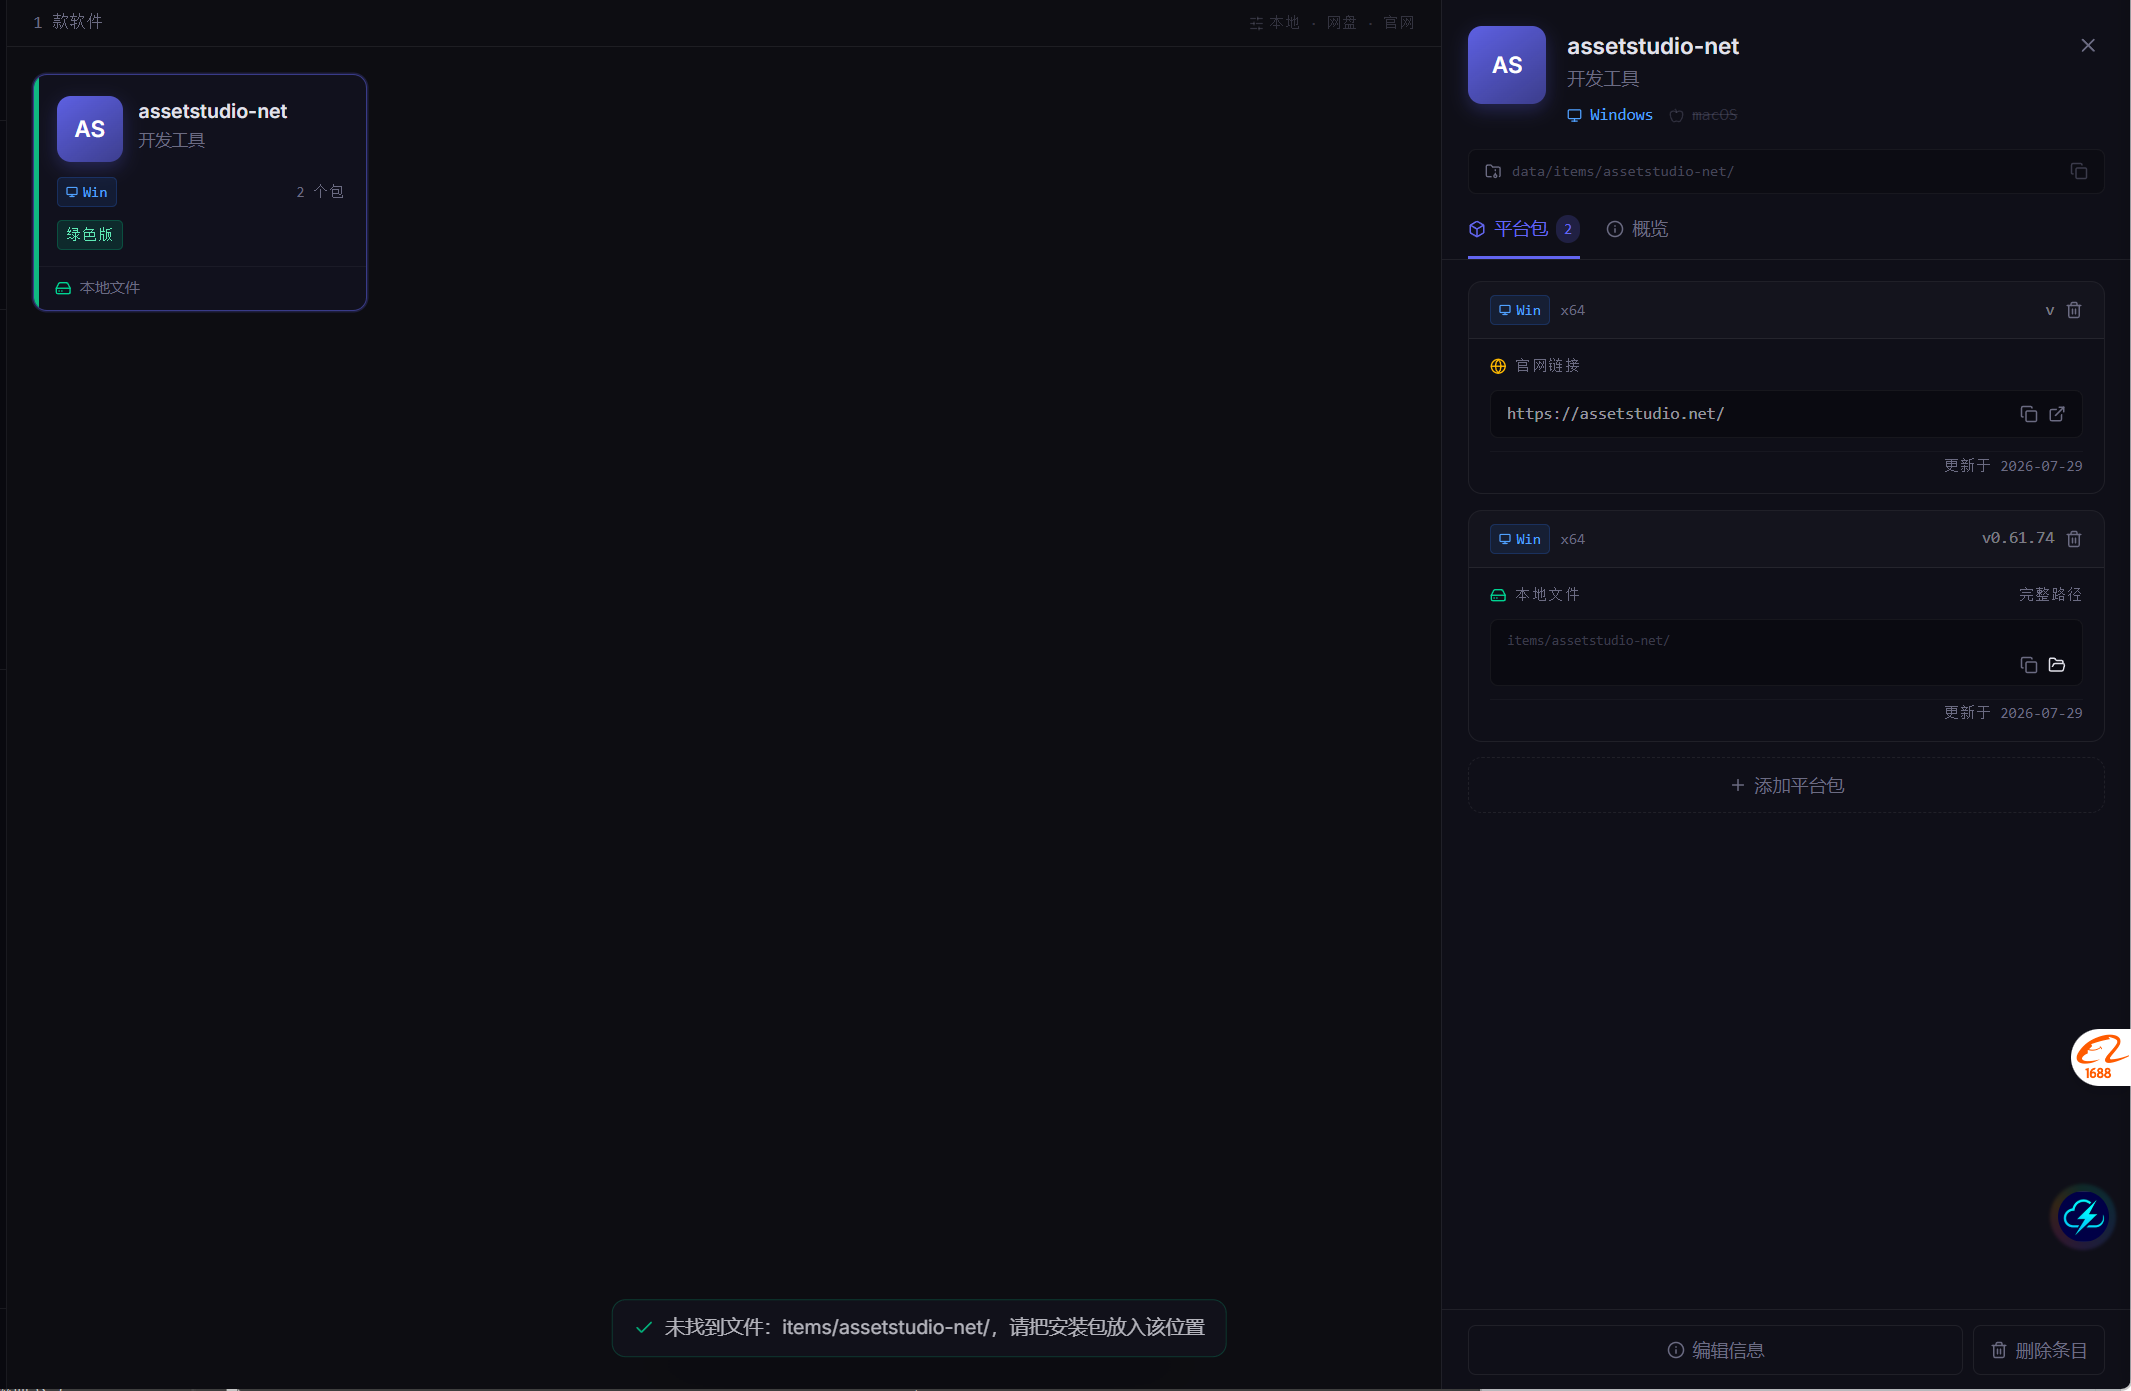Click the blue lightning floating icon
This screenshot has height=1391, width=2131.
click(2083, 1217)
